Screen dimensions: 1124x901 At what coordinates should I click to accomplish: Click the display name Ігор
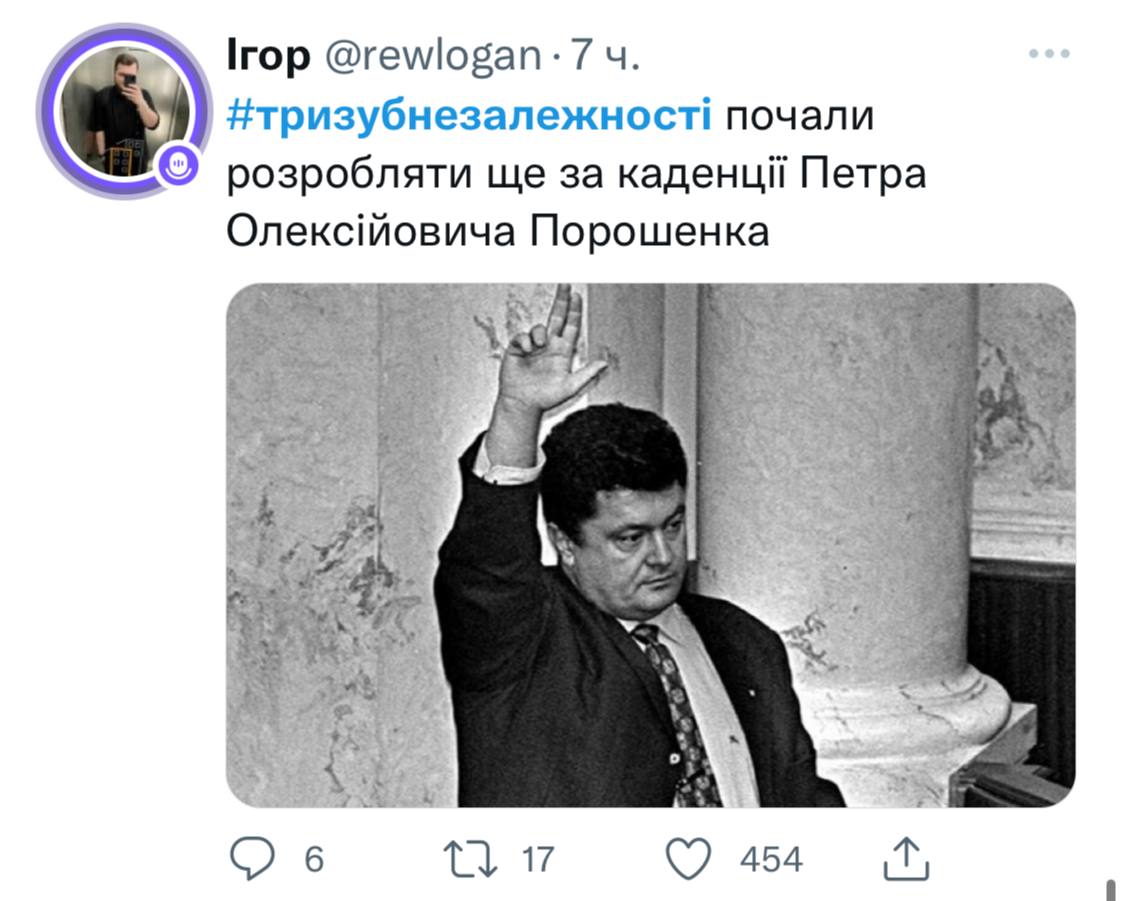pos(268,55)
